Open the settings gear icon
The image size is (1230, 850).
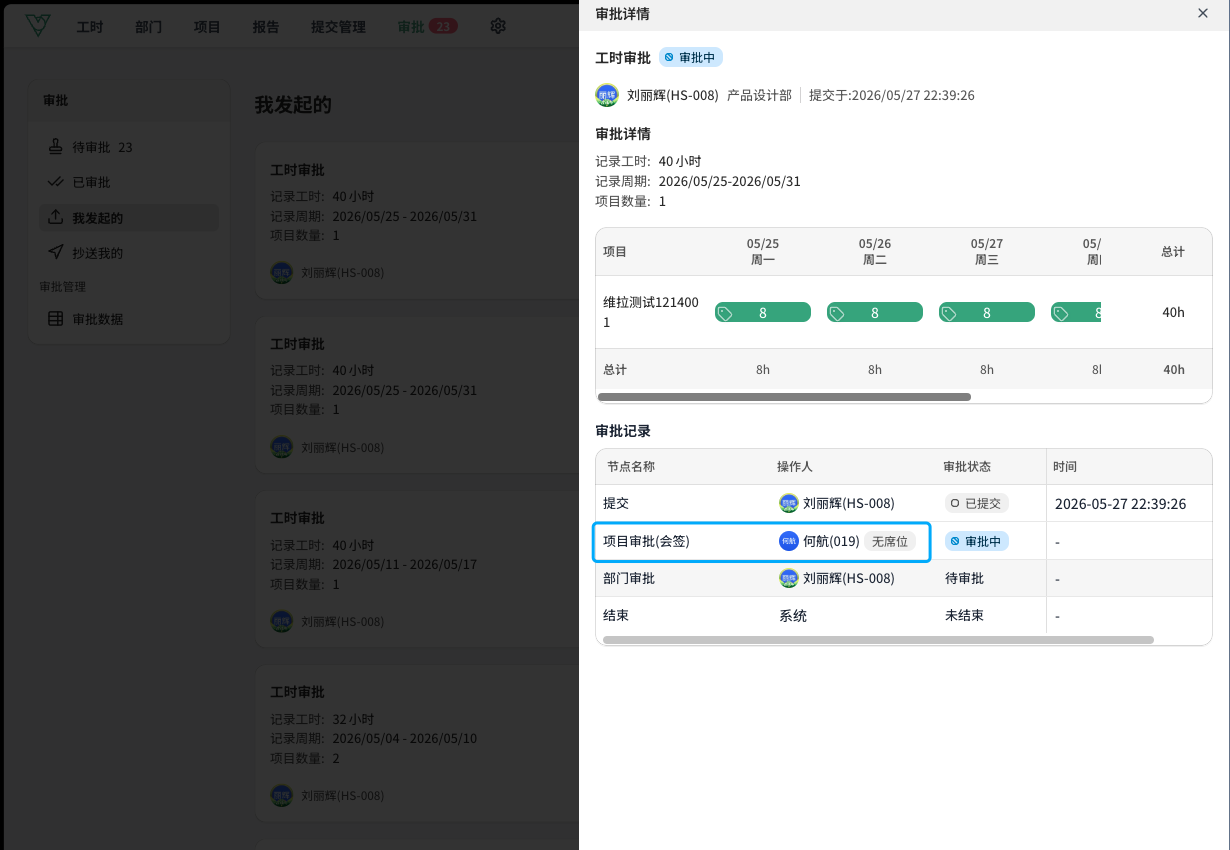pos(498,26)
